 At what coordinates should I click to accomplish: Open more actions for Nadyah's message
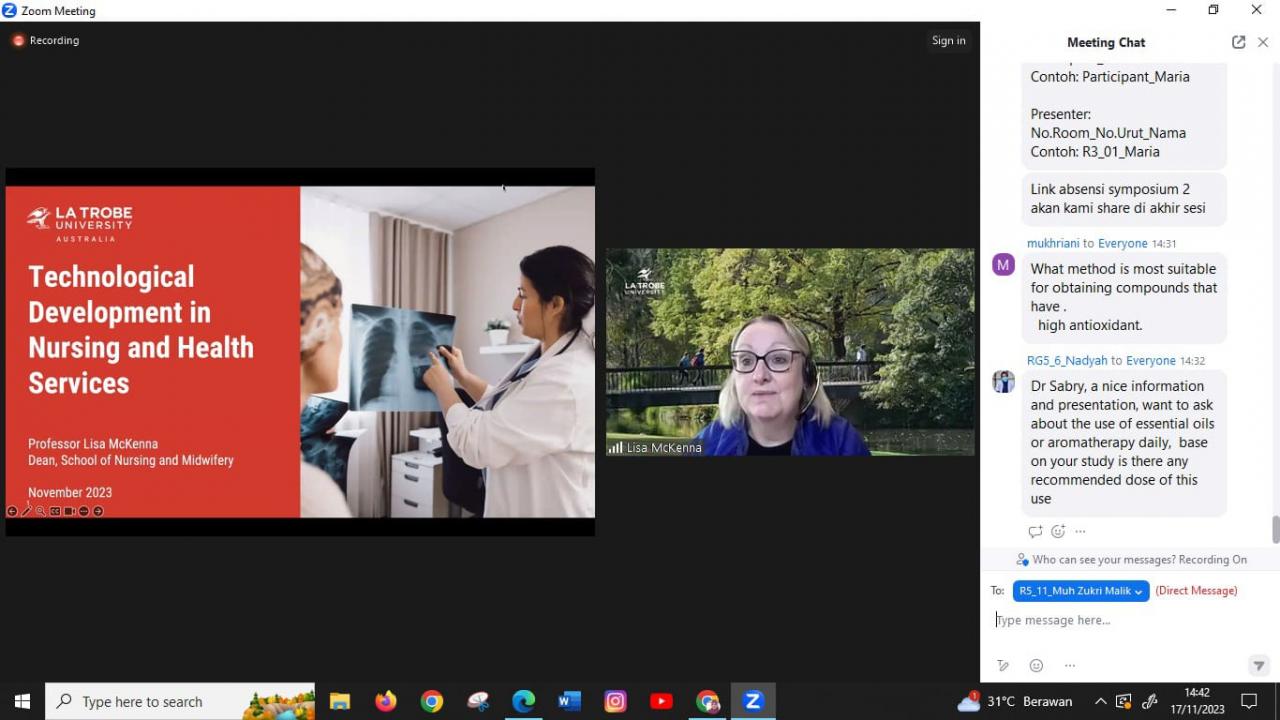(1080, 532)
